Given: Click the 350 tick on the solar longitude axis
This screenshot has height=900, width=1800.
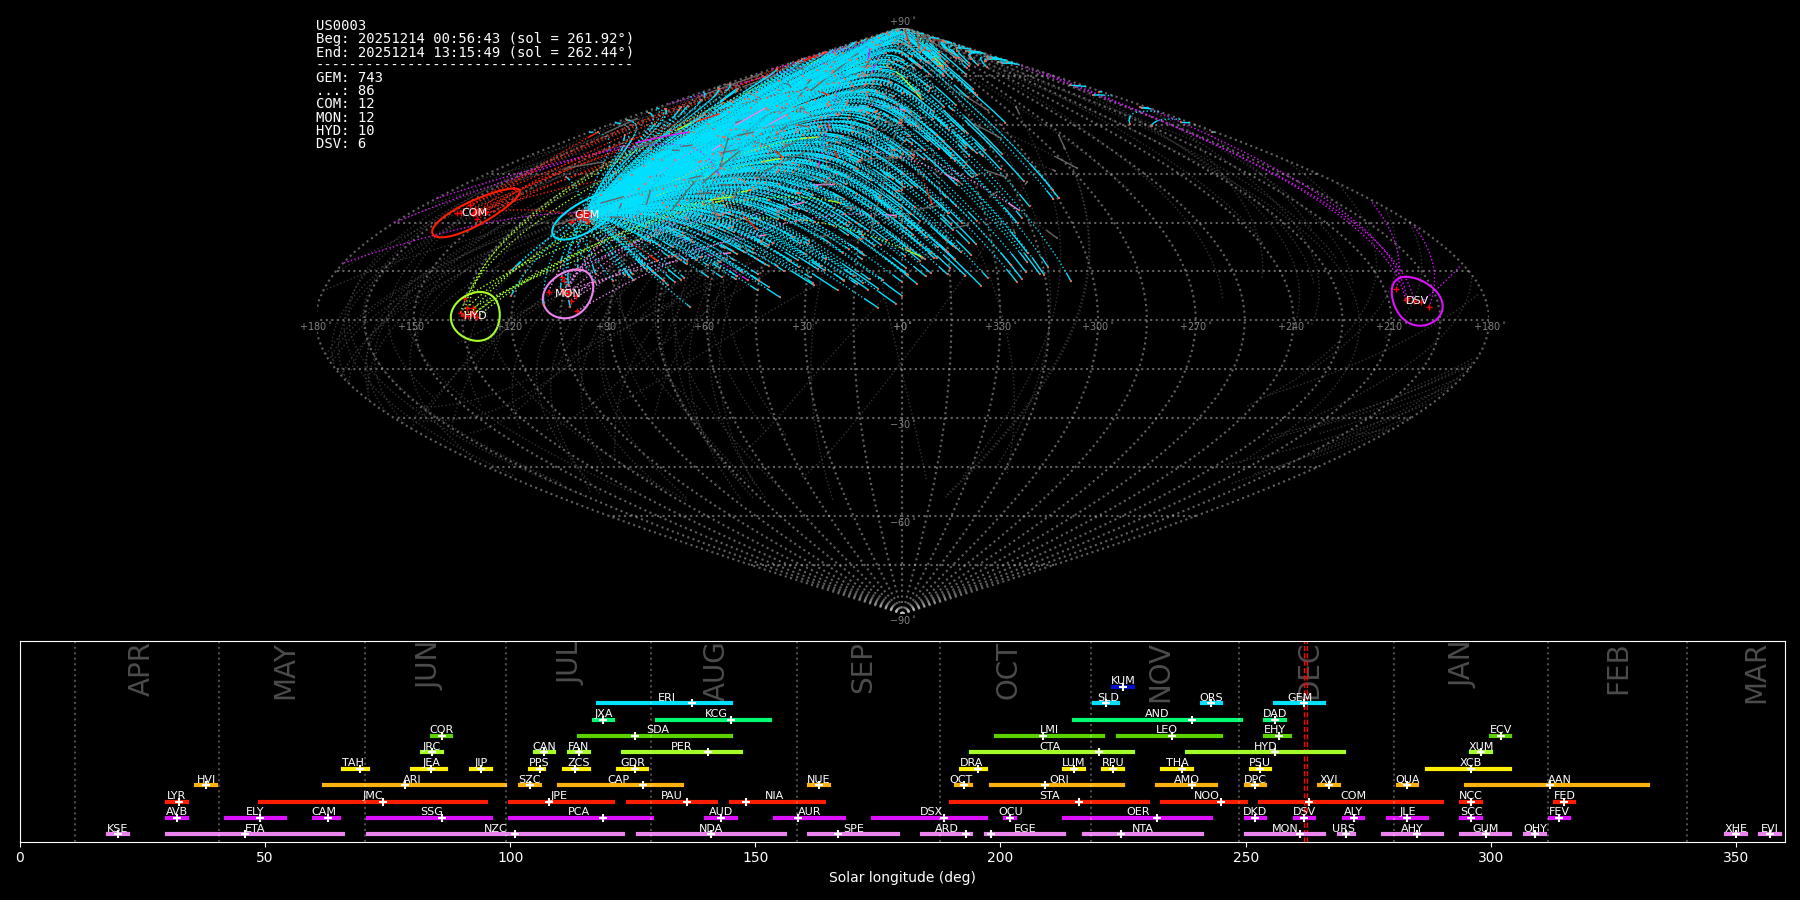Looking at the screenshot, I should [1735, 857].
